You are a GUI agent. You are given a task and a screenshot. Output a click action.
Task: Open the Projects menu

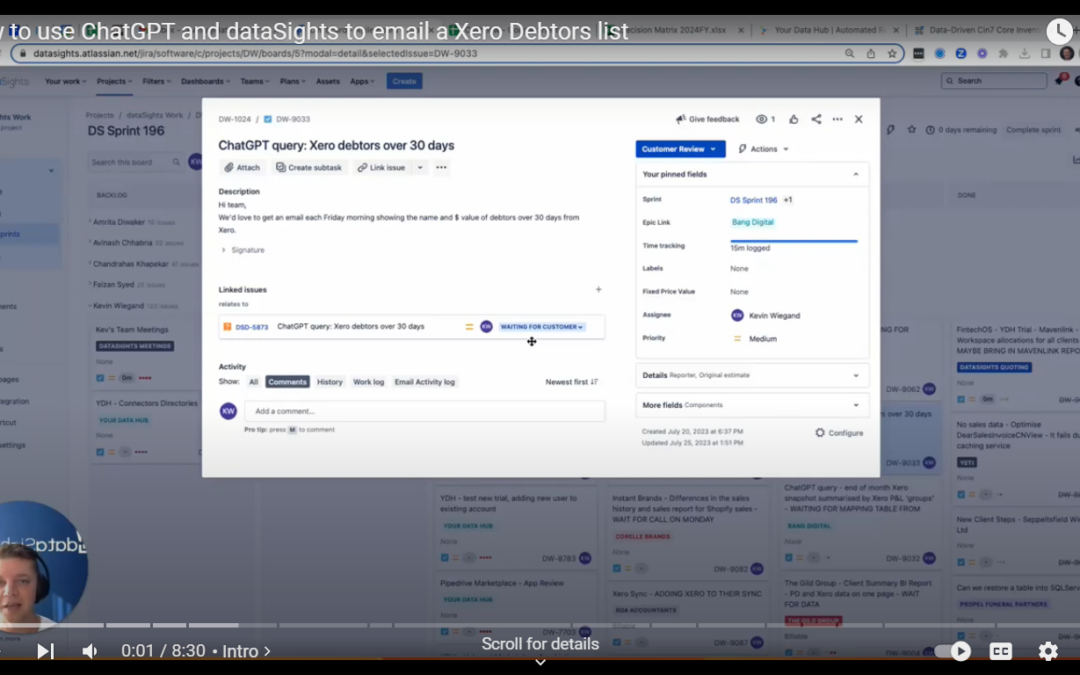[114, 81]
